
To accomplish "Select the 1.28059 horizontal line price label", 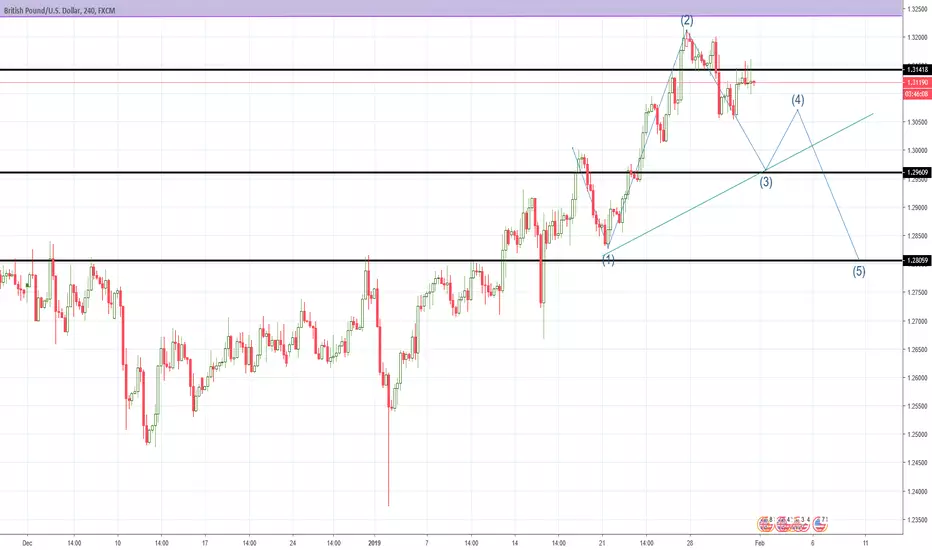I will coord(917,260).
